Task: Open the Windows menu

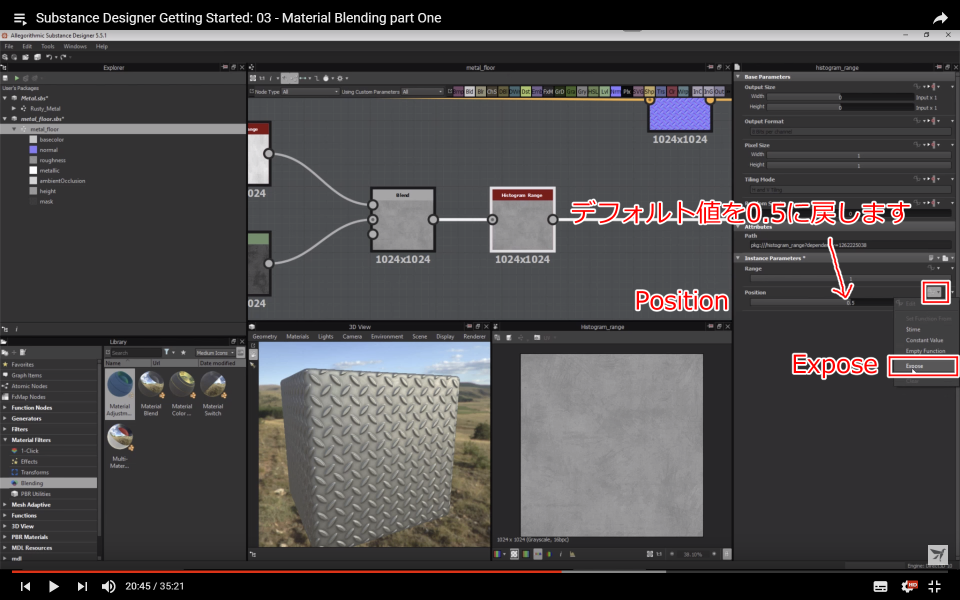Action: click(75, 47)
